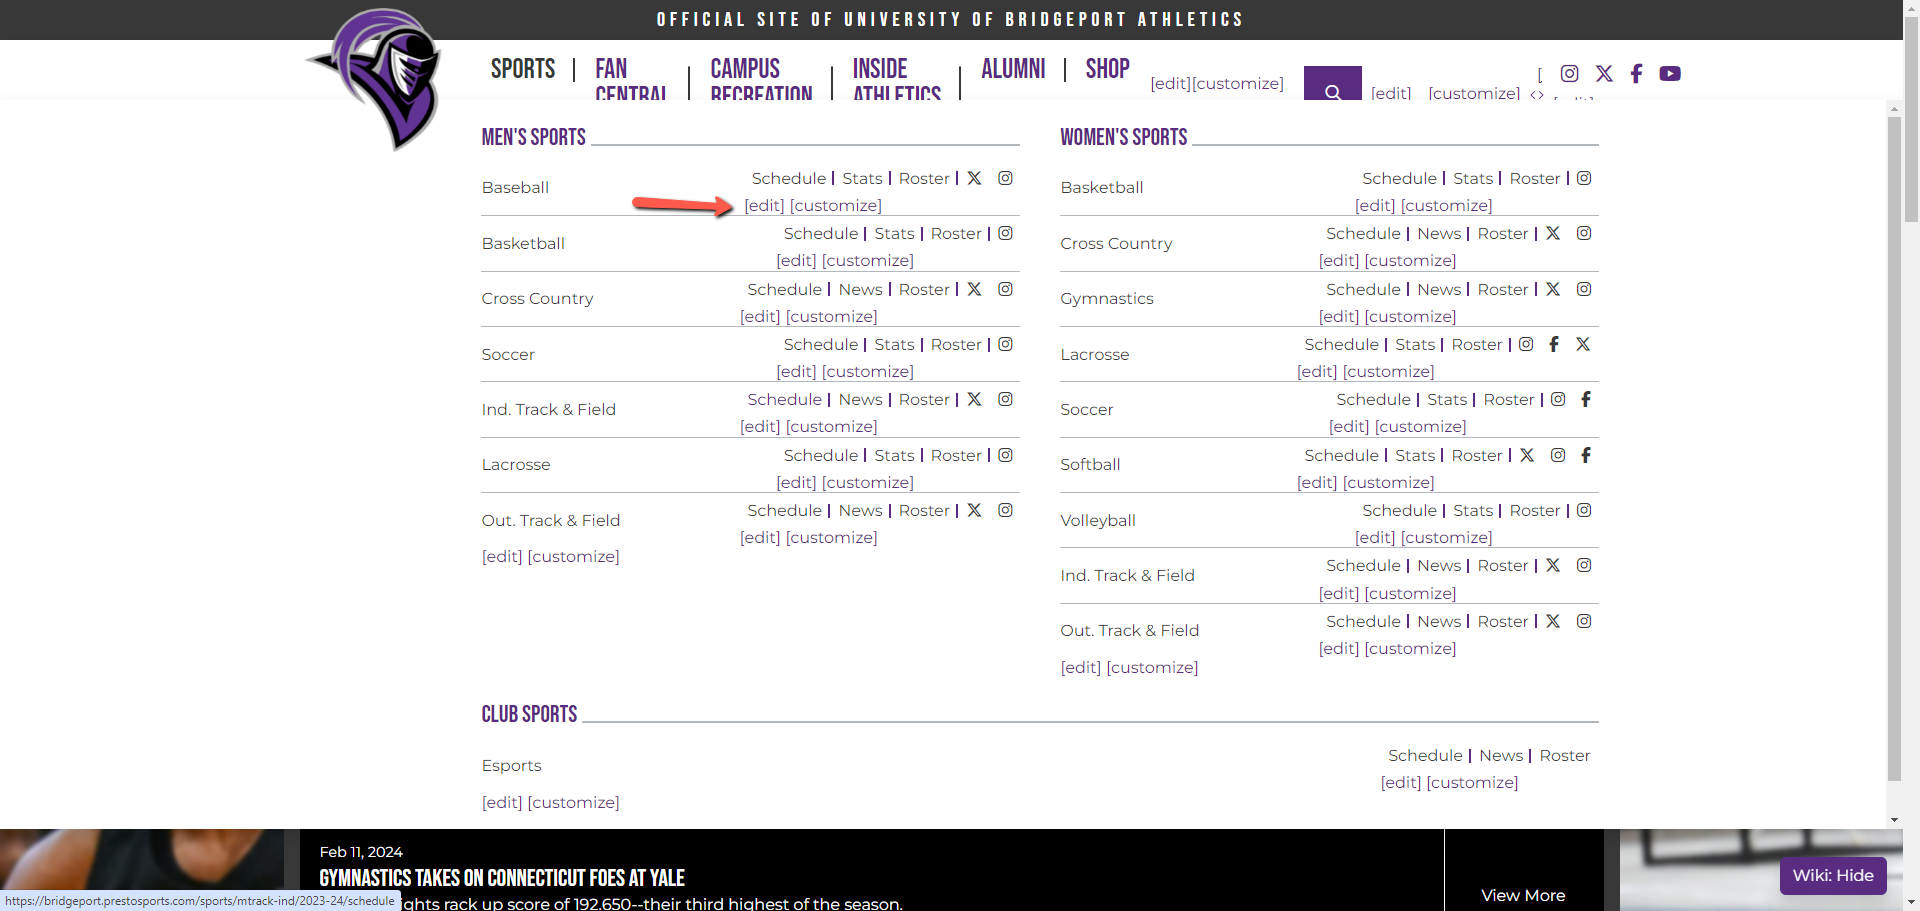Click the Wiki: Hide button
The height and width of the screenshot is (911, 1920).
click(1833, 875)
